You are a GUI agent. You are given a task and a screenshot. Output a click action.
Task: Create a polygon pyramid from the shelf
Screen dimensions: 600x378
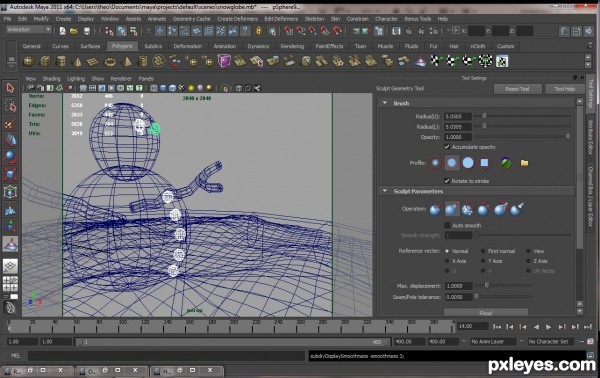point(127,61)
